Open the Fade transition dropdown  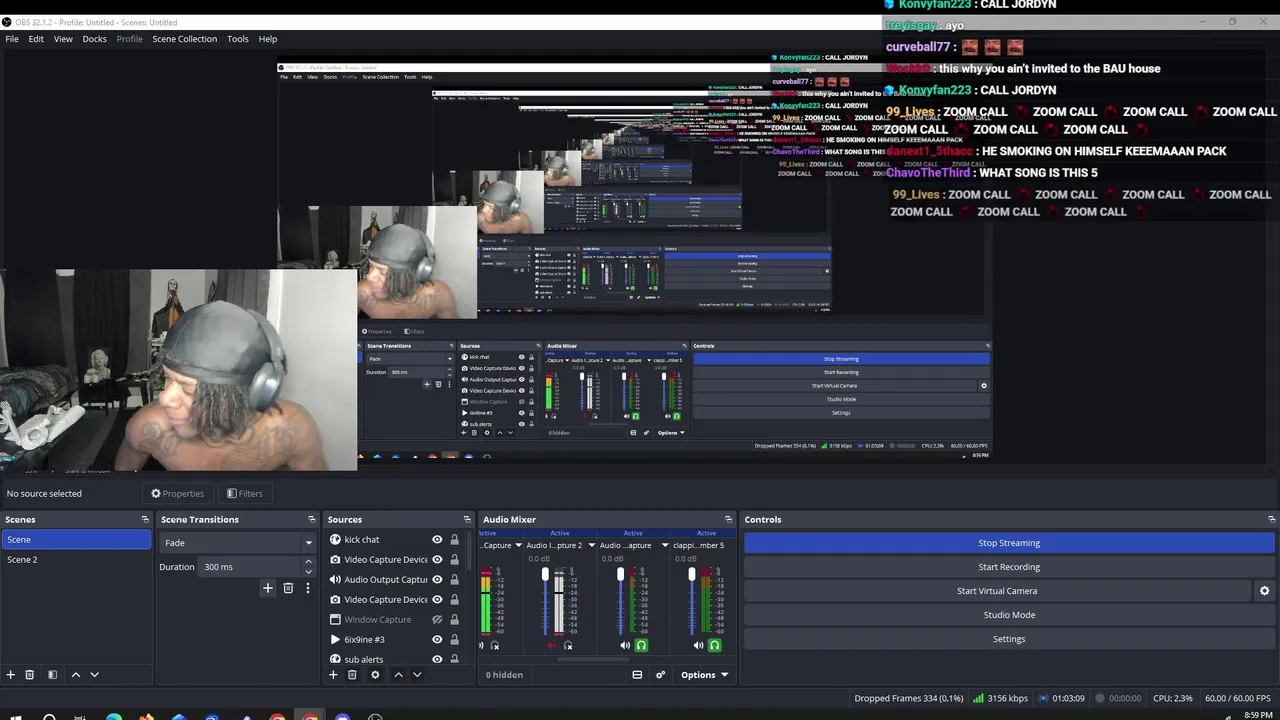238,543
